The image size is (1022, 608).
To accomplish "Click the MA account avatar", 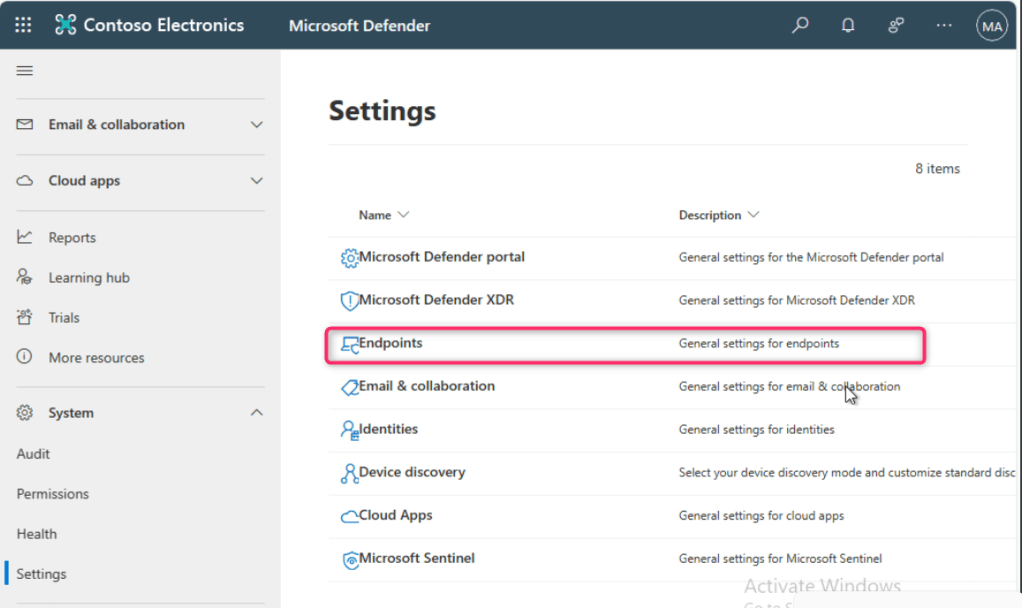I will (991, 26).
